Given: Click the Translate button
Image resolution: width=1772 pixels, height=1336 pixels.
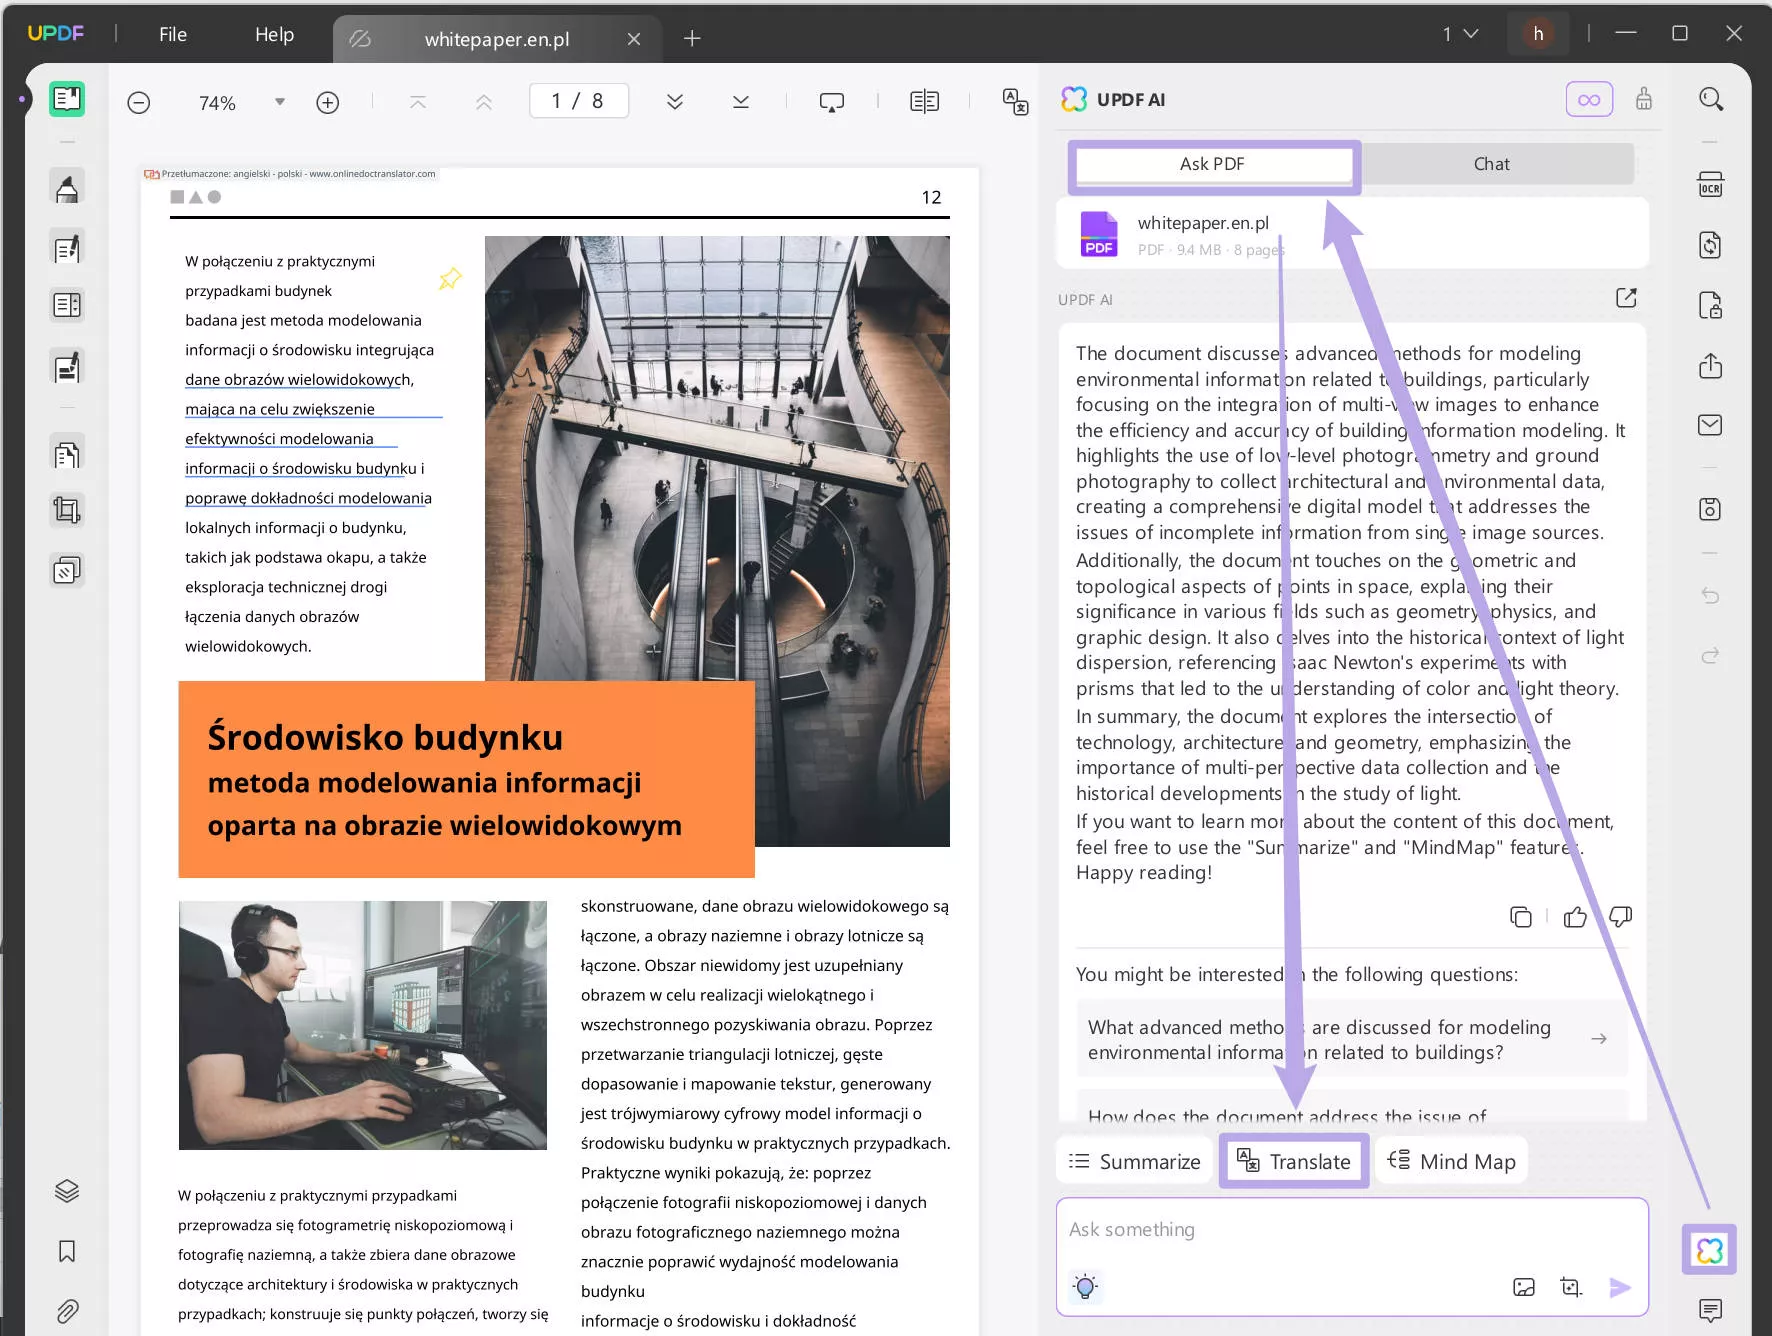Looking at the screenshot, I should 1294,1161.
